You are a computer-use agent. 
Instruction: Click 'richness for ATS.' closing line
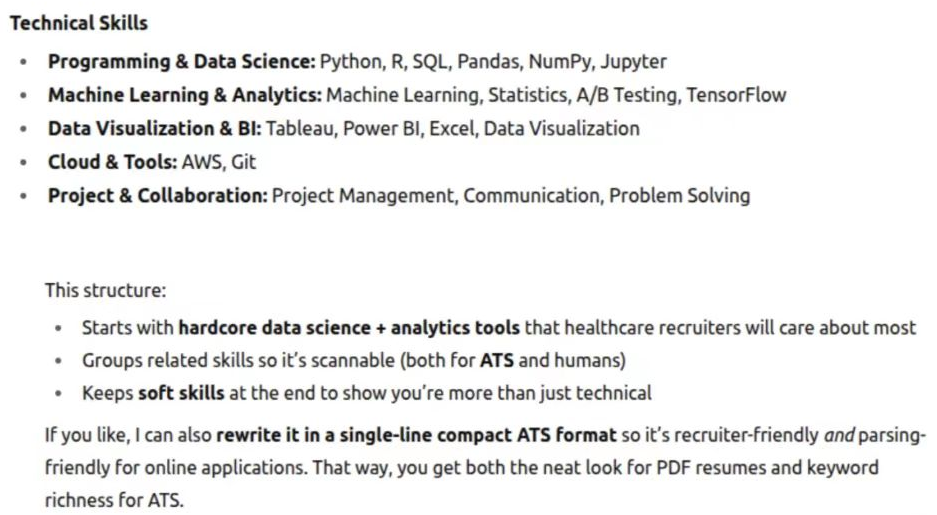(x=114, y=499)
